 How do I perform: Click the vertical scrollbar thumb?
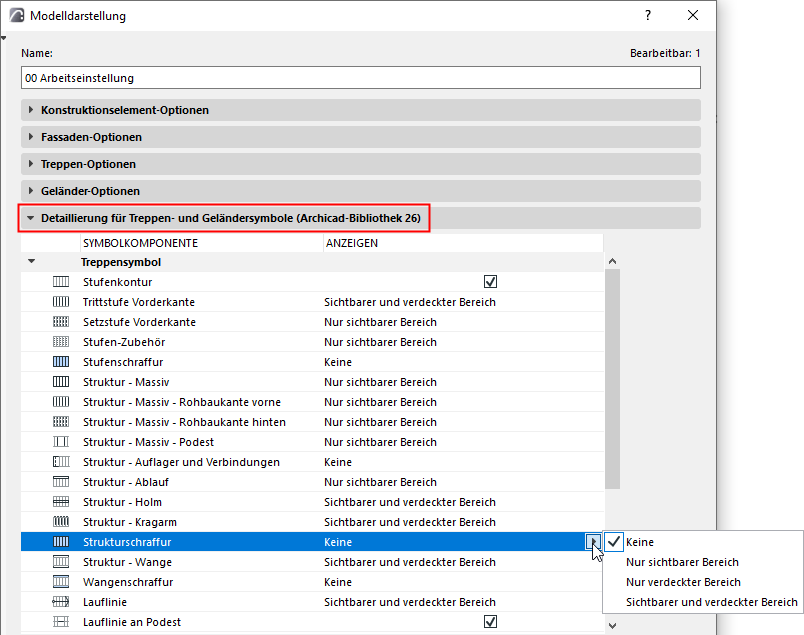tap(612, 379)
